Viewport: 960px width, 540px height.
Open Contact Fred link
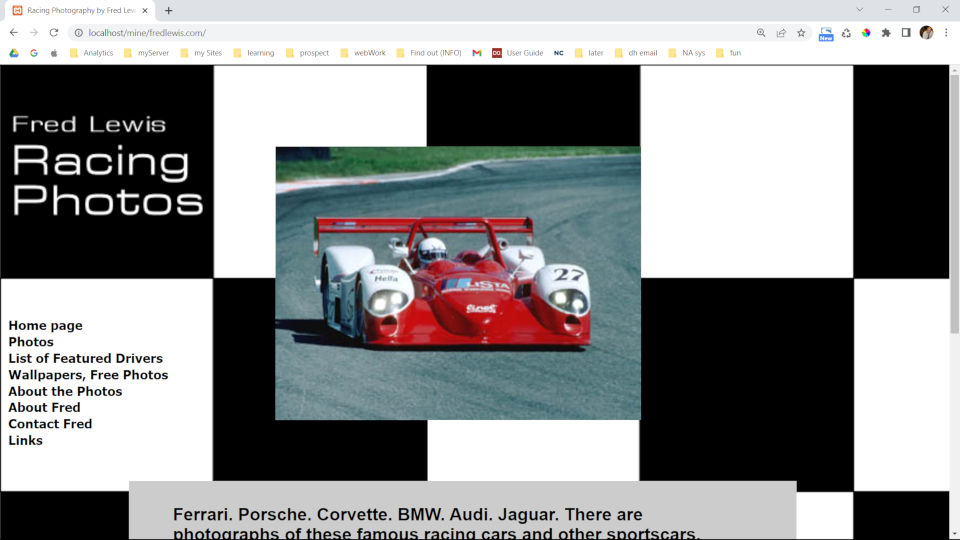pos(50,424)
